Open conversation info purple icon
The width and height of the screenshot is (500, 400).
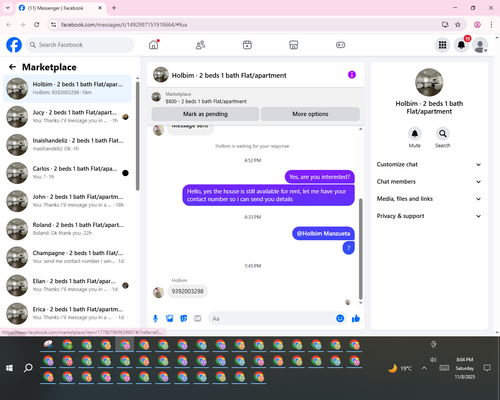(352, 75)
